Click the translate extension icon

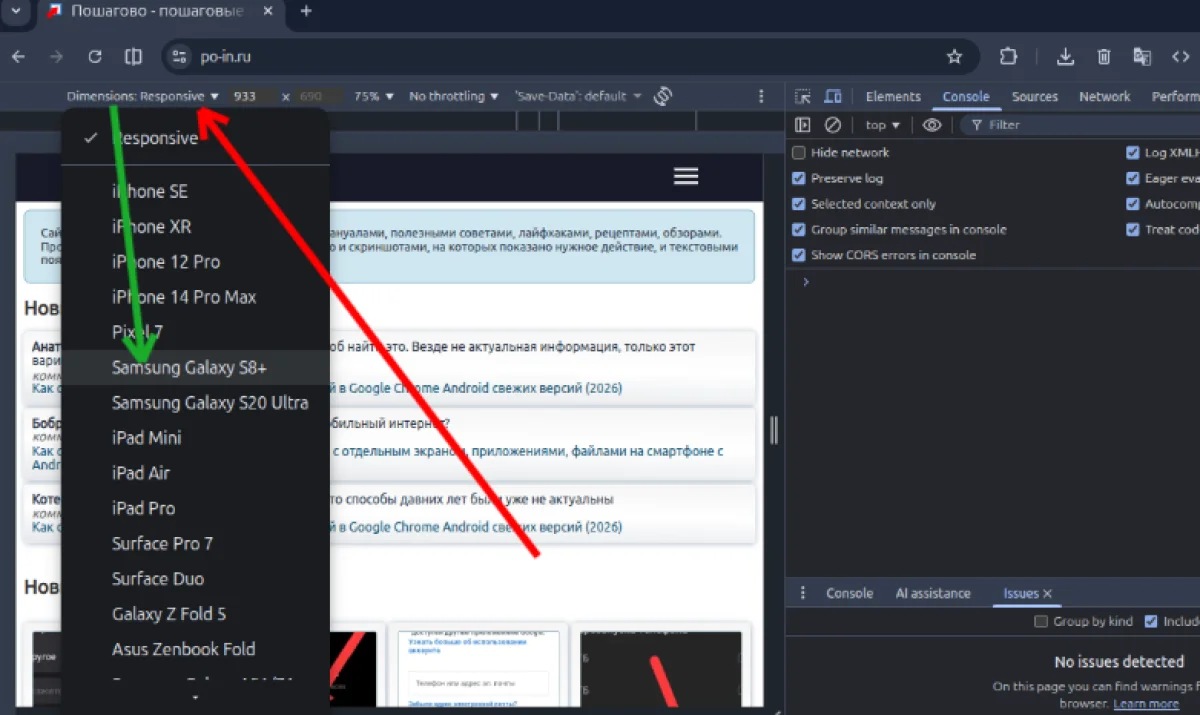coord(1142,57)
